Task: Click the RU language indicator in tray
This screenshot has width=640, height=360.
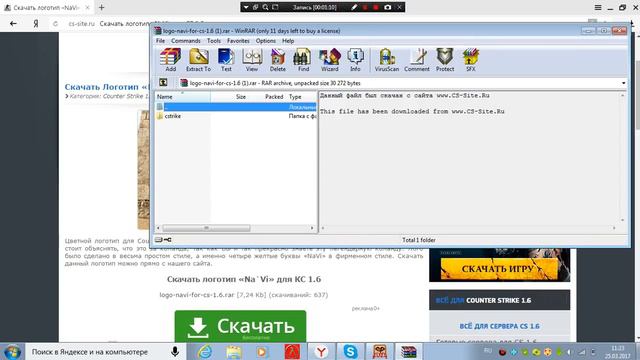Action: pos(488,351)
